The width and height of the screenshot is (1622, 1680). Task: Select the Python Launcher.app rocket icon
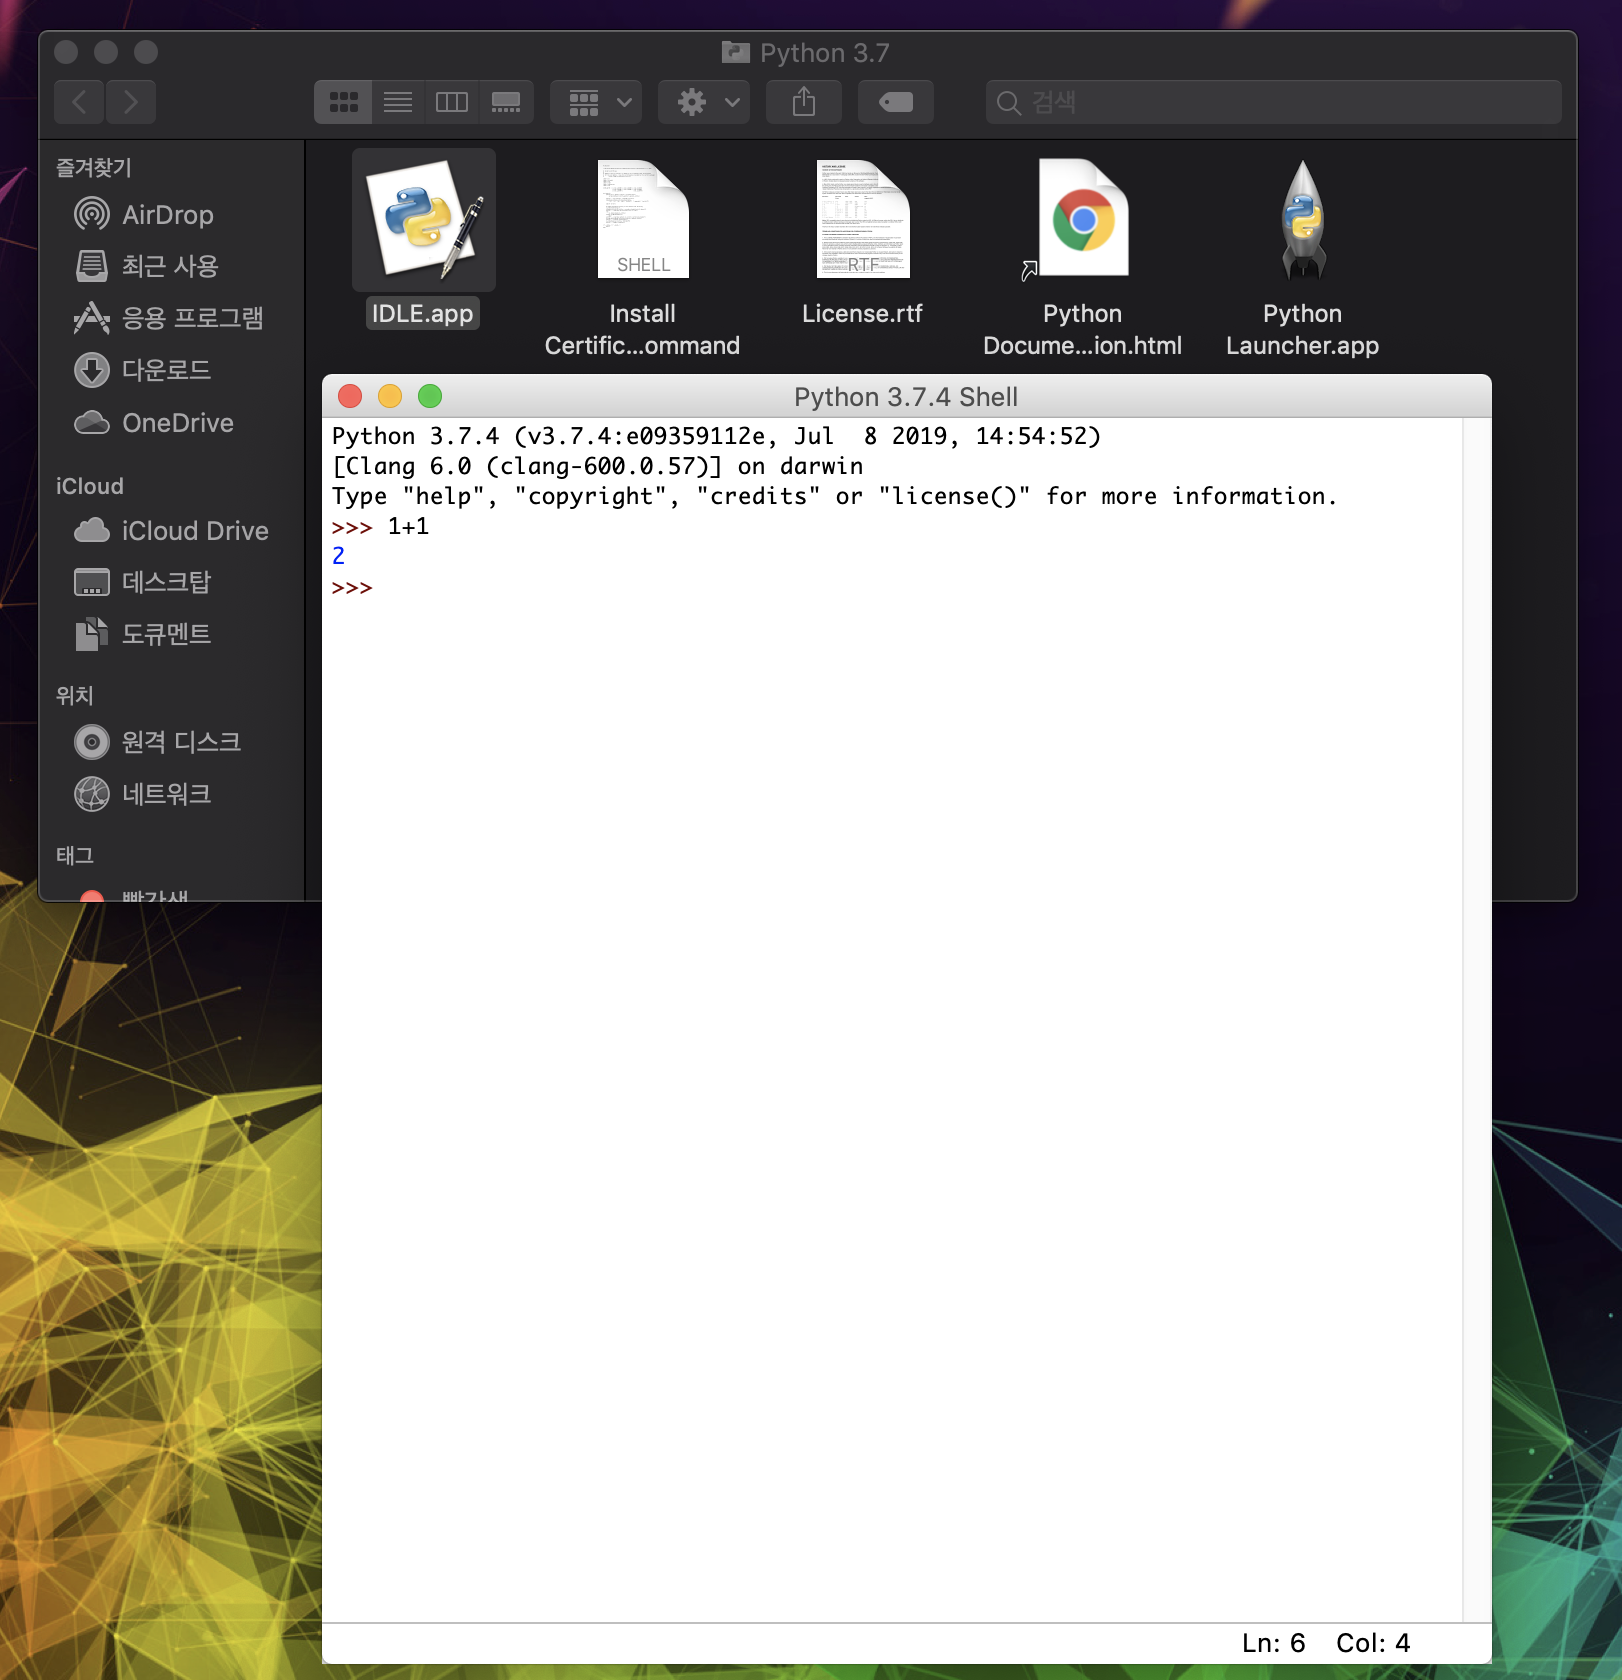click(1303, 220)
